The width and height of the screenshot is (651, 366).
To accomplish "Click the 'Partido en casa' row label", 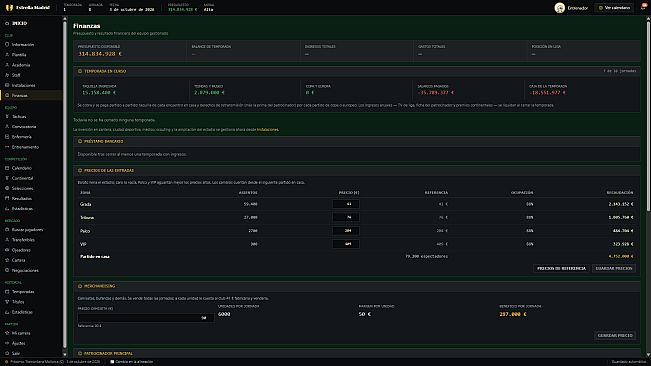I will pos(95,256).
